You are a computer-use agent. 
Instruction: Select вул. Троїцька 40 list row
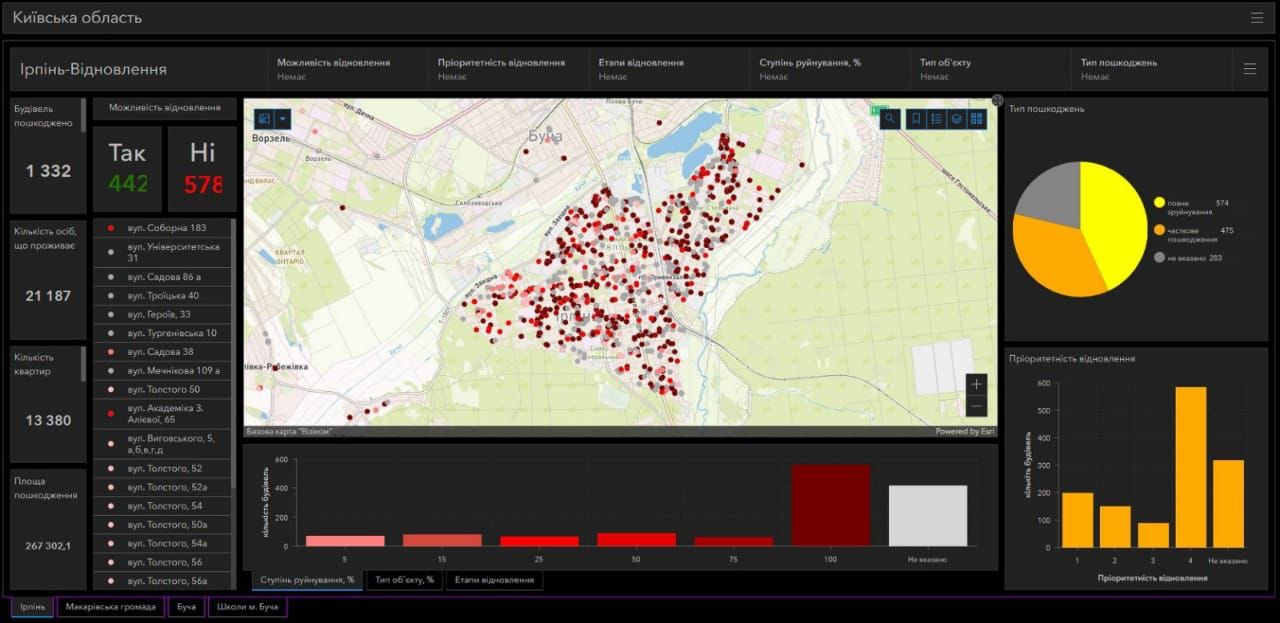tap(162, 296)
